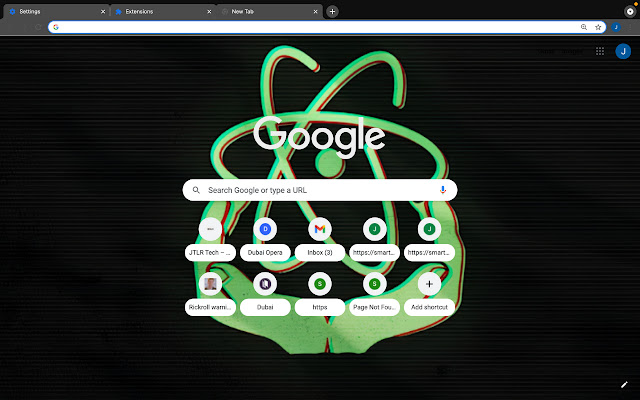
Task: Open the Chrome profile J avatar in the toolbar
Action: pyautogui.click(x=616, y=27)
